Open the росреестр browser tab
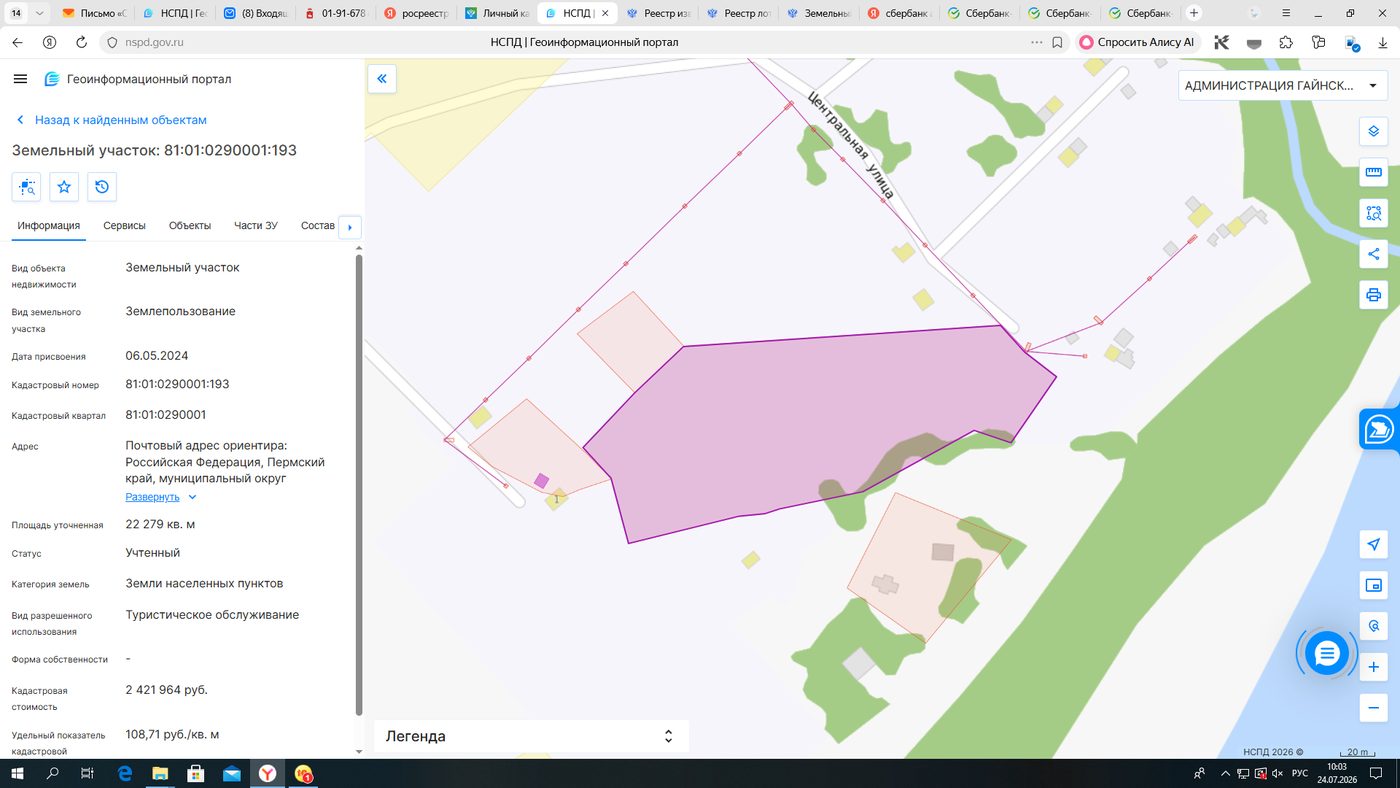Viewport: 1400px width, 788px height. click(417, 14)
